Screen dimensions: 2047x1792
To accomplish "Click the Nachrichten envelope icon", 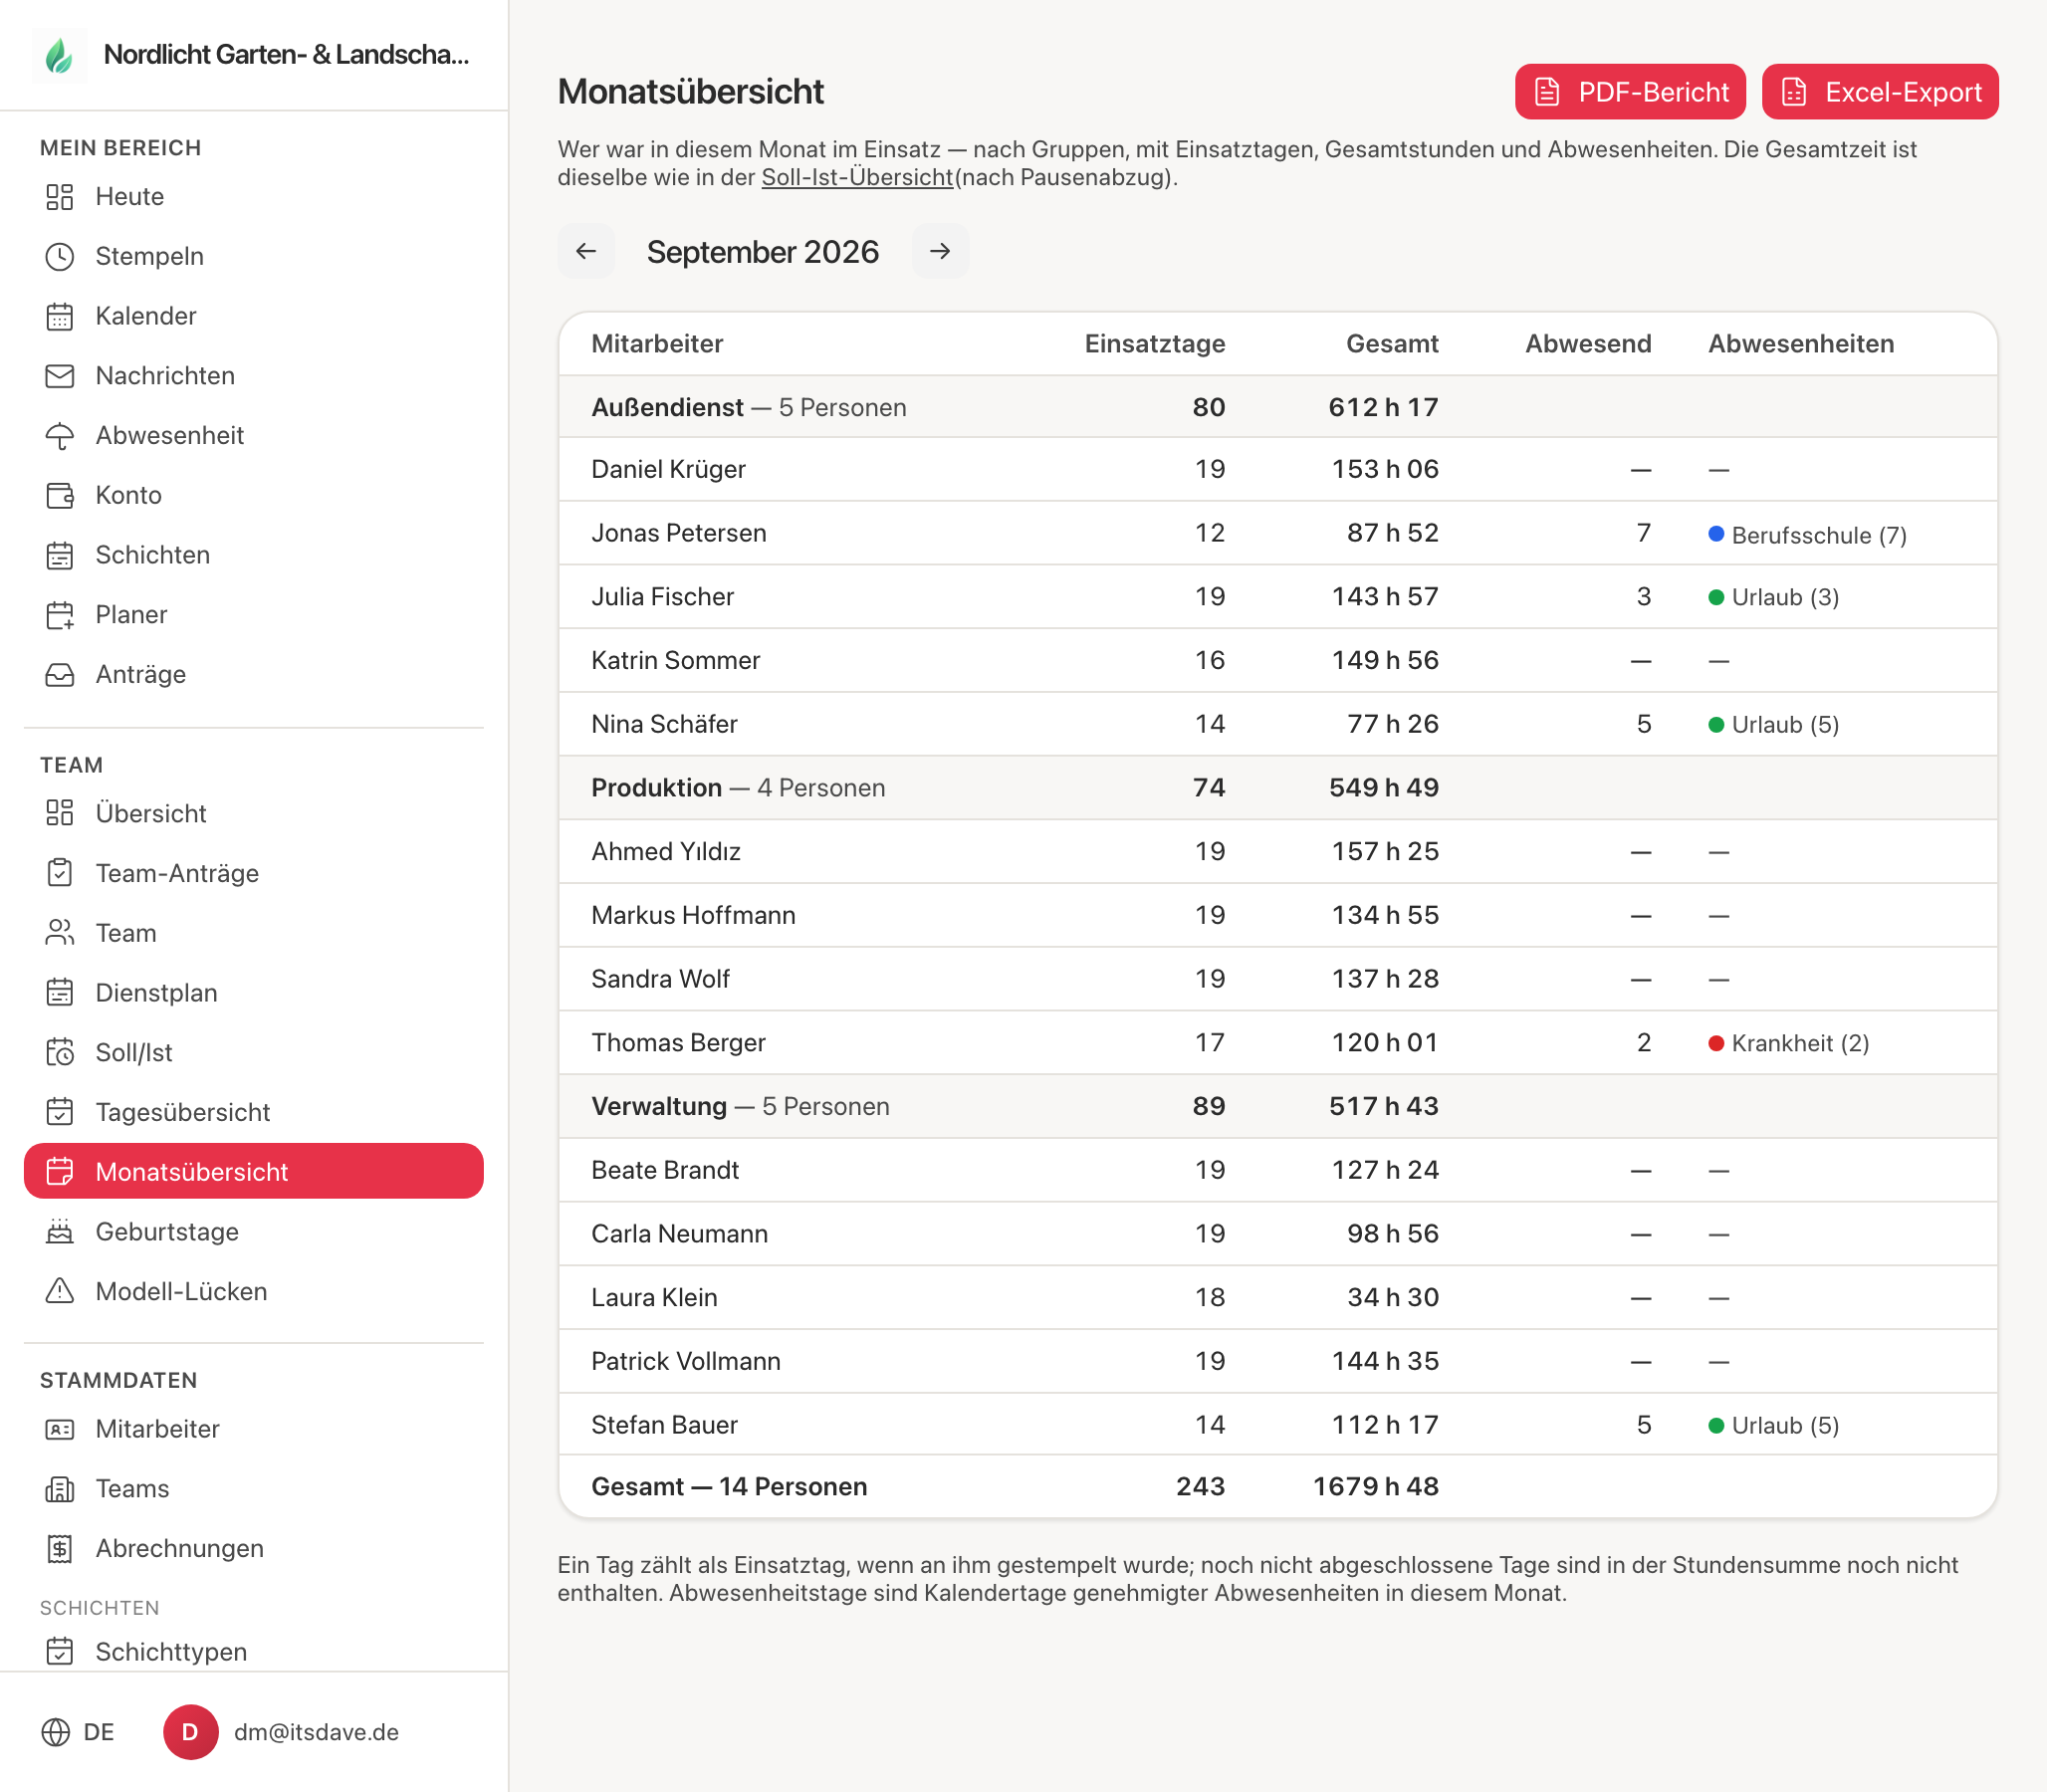I will click(x=60, y=376).
